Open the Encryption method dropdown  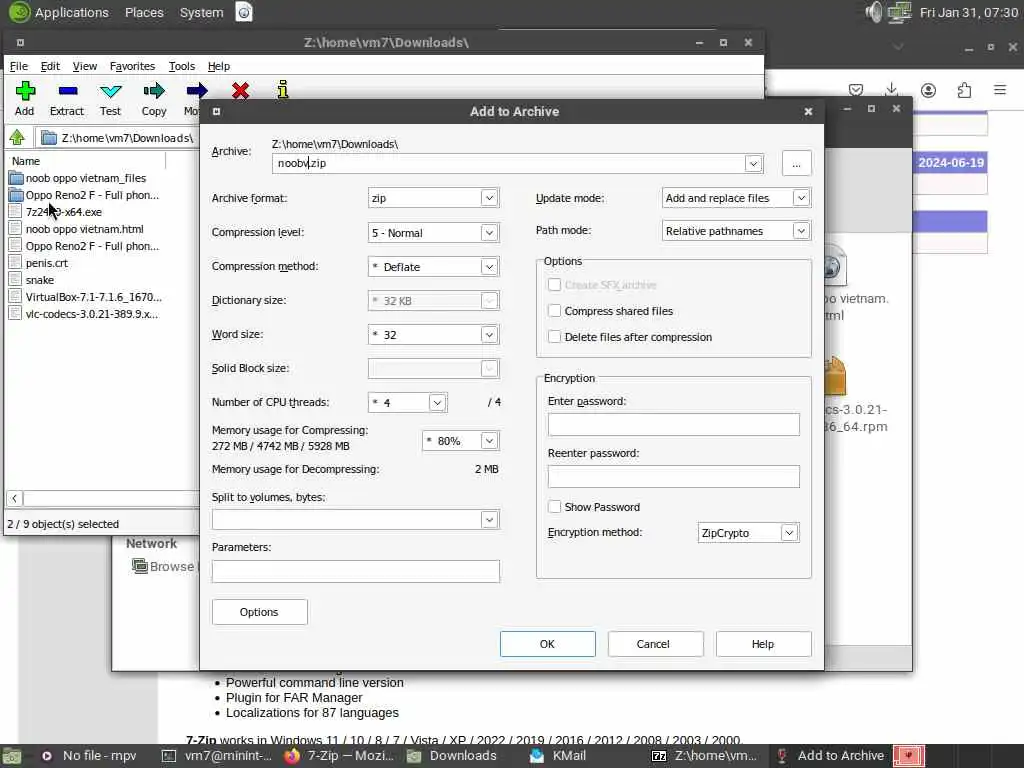pos(790,533)
